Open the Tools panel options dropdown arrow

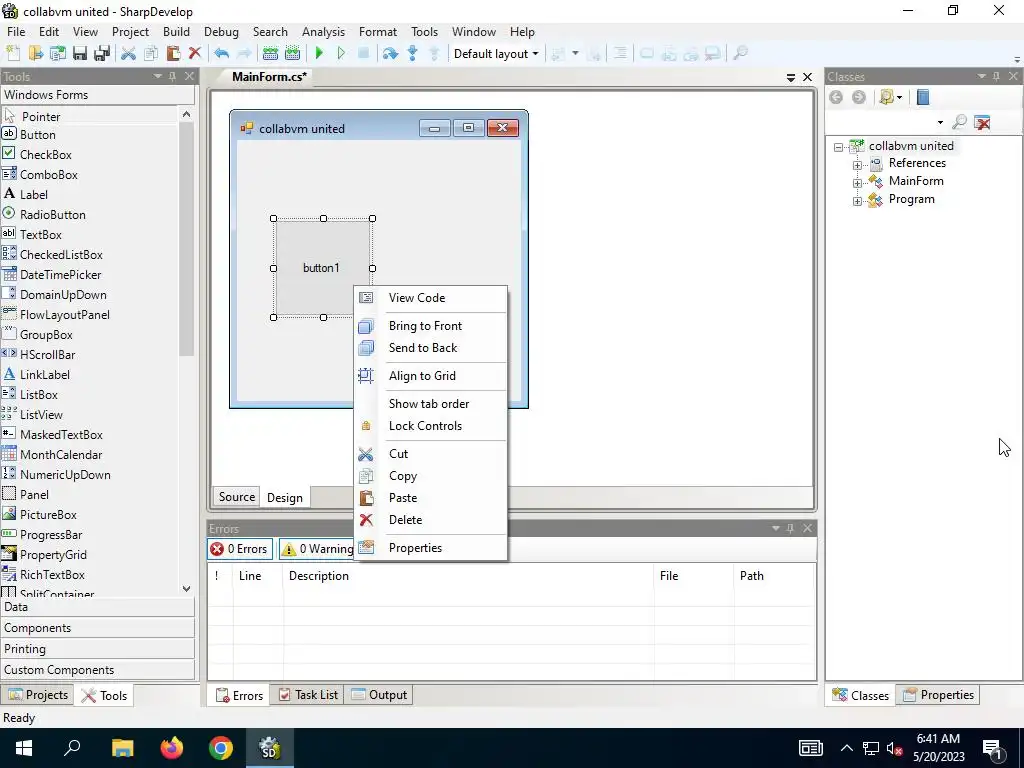(157, 76)
